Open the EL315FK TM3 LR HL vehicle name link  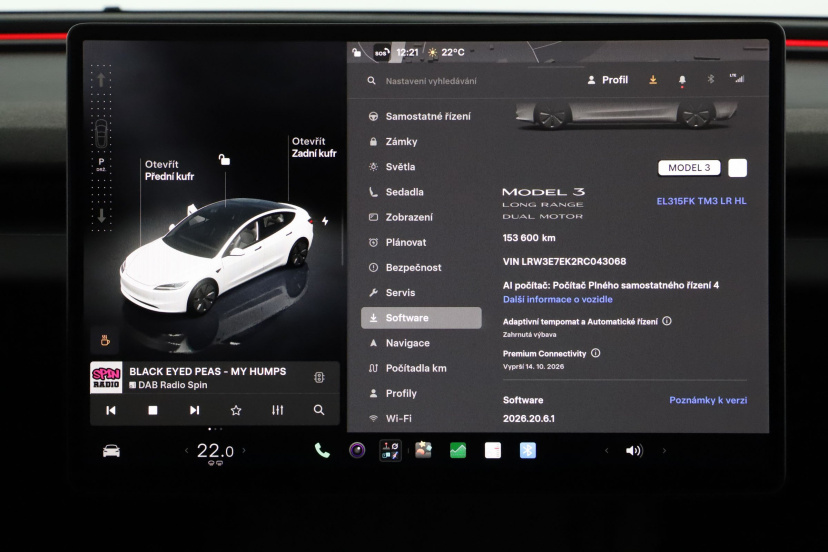[x=701, y=201]
